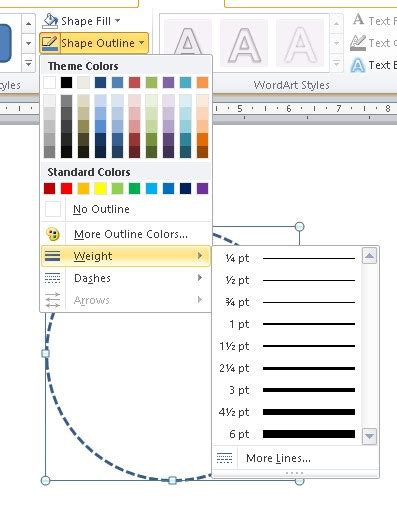Select the 3 pt line weight
397x513 pixels.
[x=287, y=390]
